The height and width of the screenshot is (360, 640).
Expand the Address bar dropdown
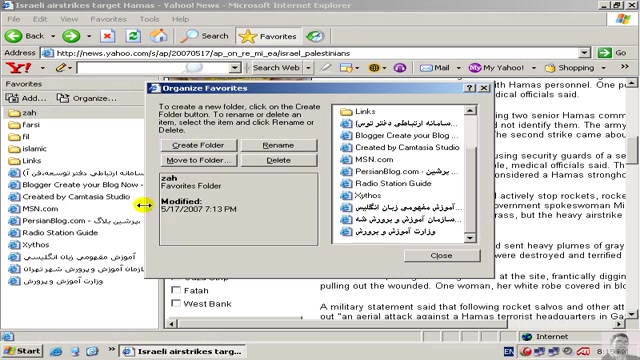584,53
